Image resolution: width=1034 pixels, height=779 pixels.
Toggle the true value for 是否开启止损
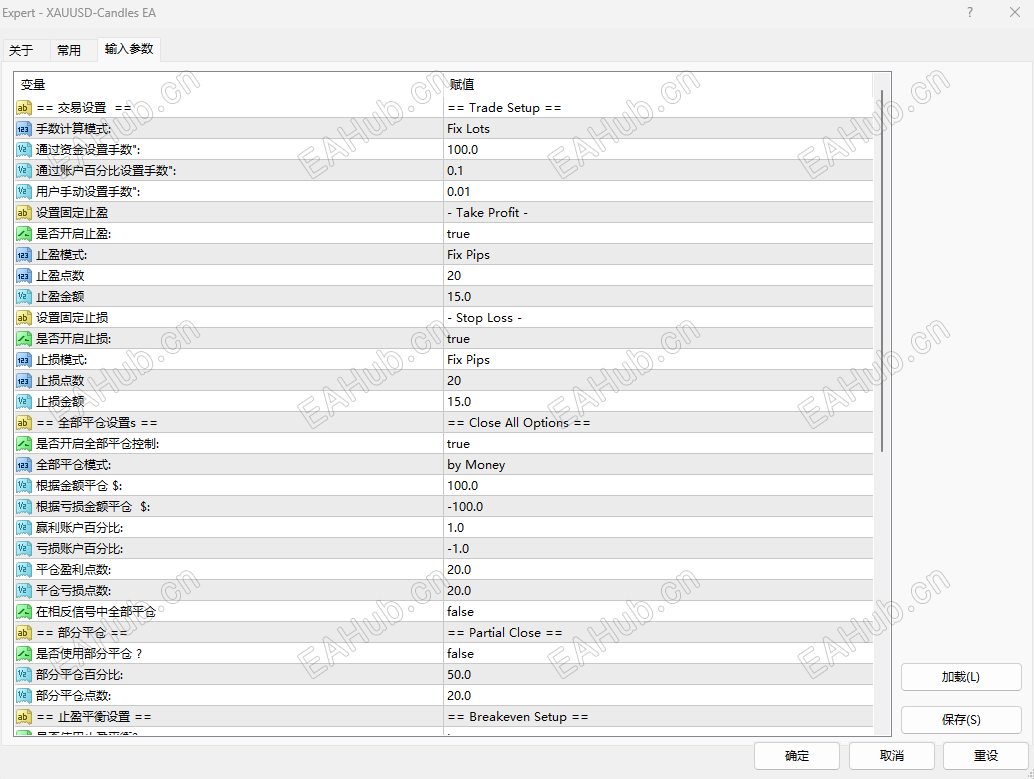pos(658,338)
